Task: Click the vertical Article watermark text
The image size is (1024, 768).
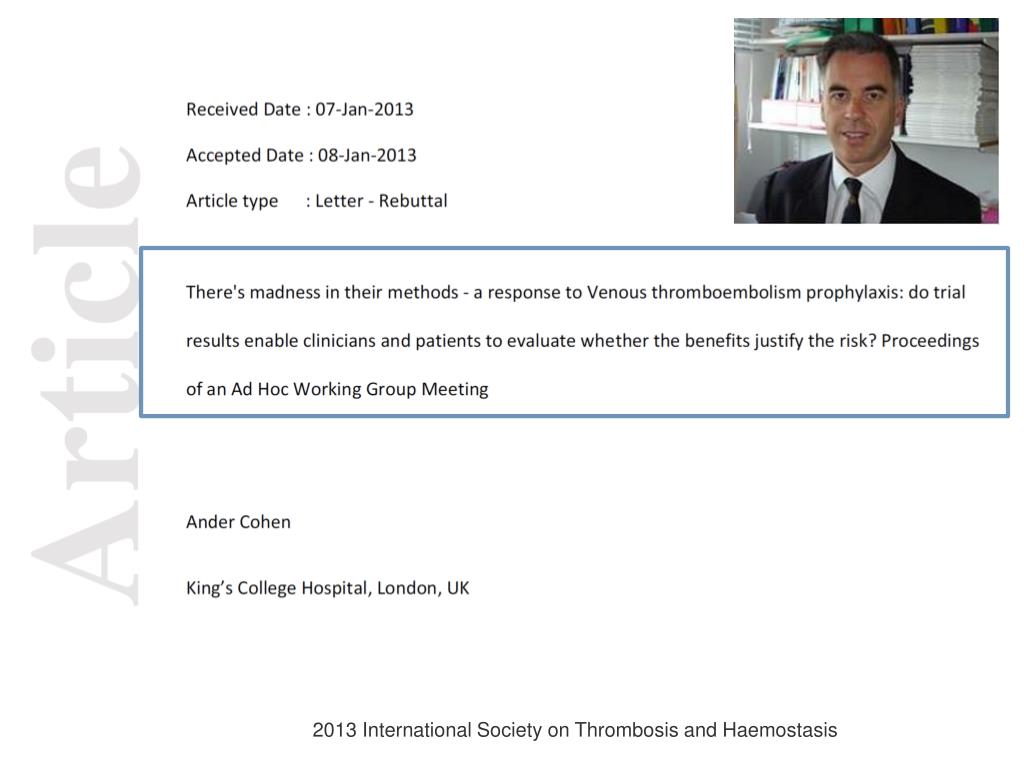Action: tap(86, 376)
